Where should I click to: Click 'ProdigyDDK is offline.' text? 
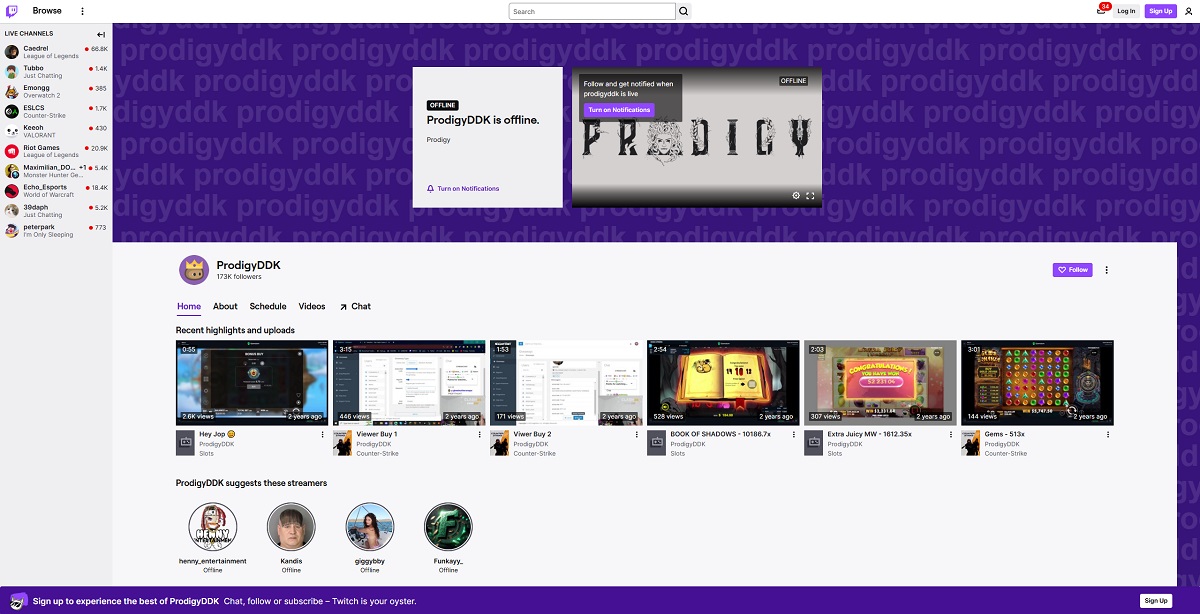pos(483,120)
